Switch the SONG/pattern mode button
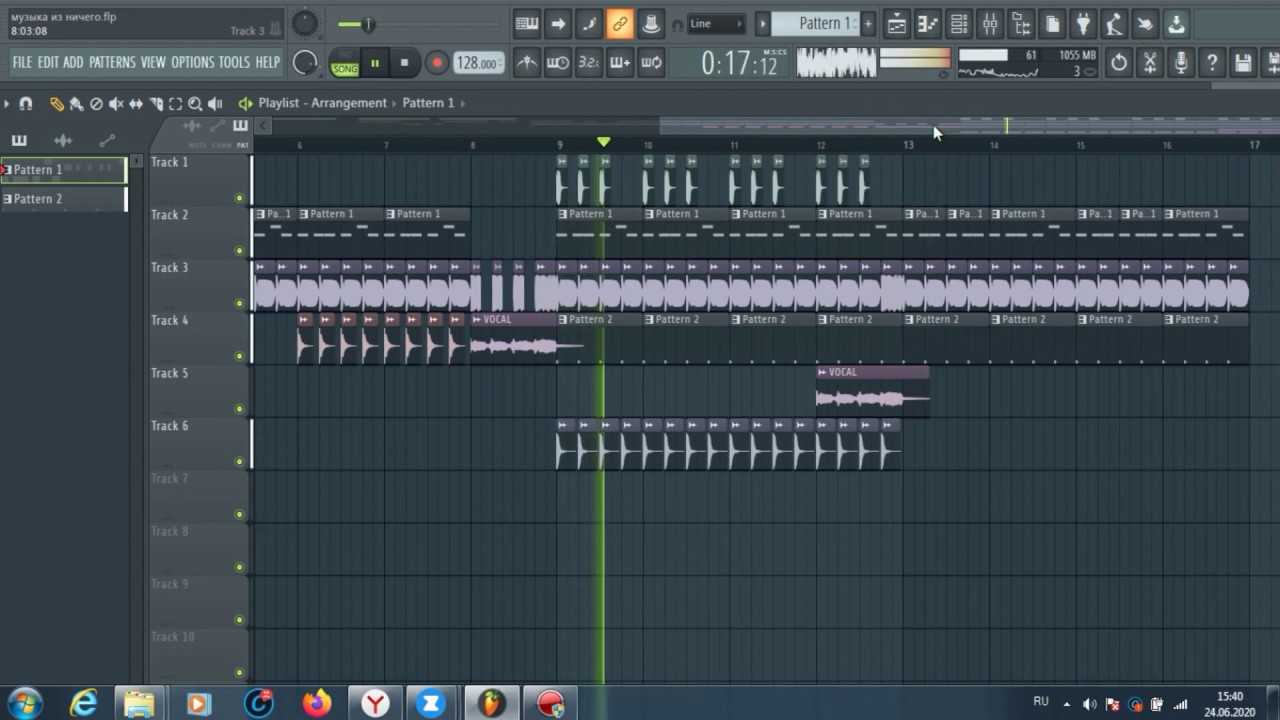This screenshot has width=1280, height=720. point(345,64)
